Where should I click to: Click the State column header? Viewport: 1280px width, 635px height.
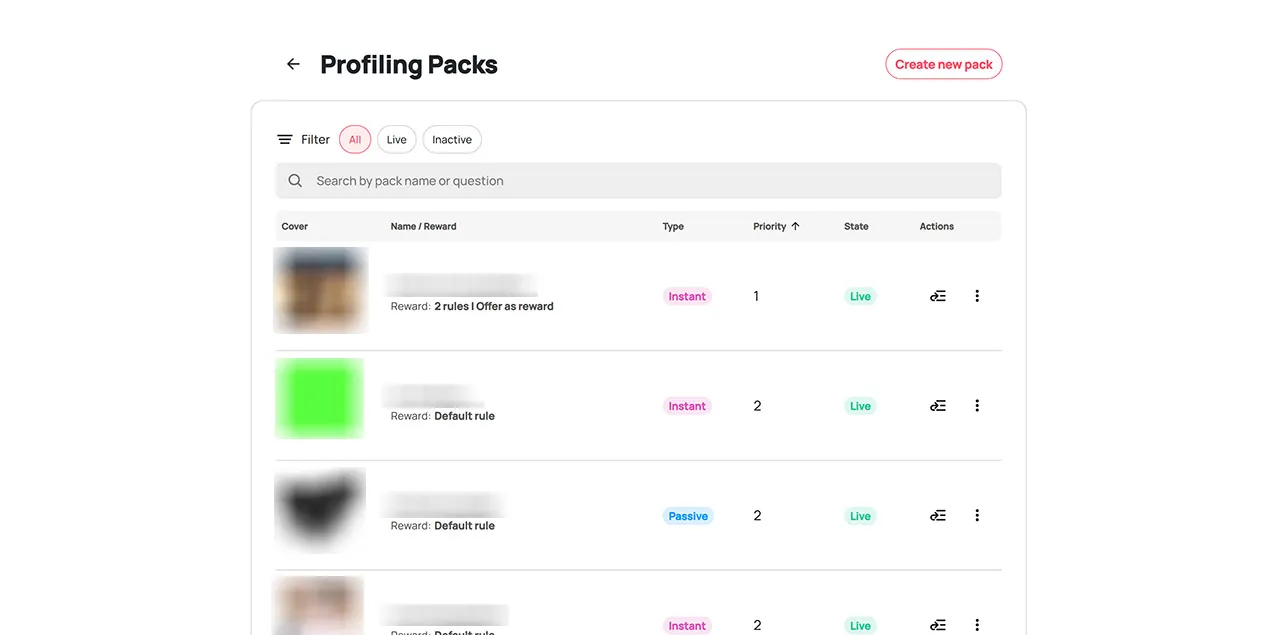(856, 226)
